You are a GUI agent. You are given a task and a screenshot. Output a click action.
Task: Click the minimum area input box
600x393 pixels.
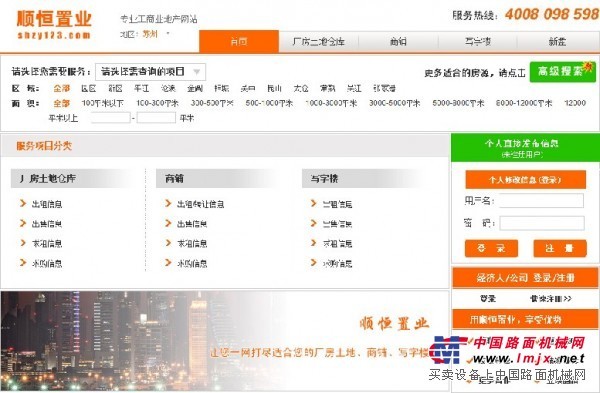point(111,117)
